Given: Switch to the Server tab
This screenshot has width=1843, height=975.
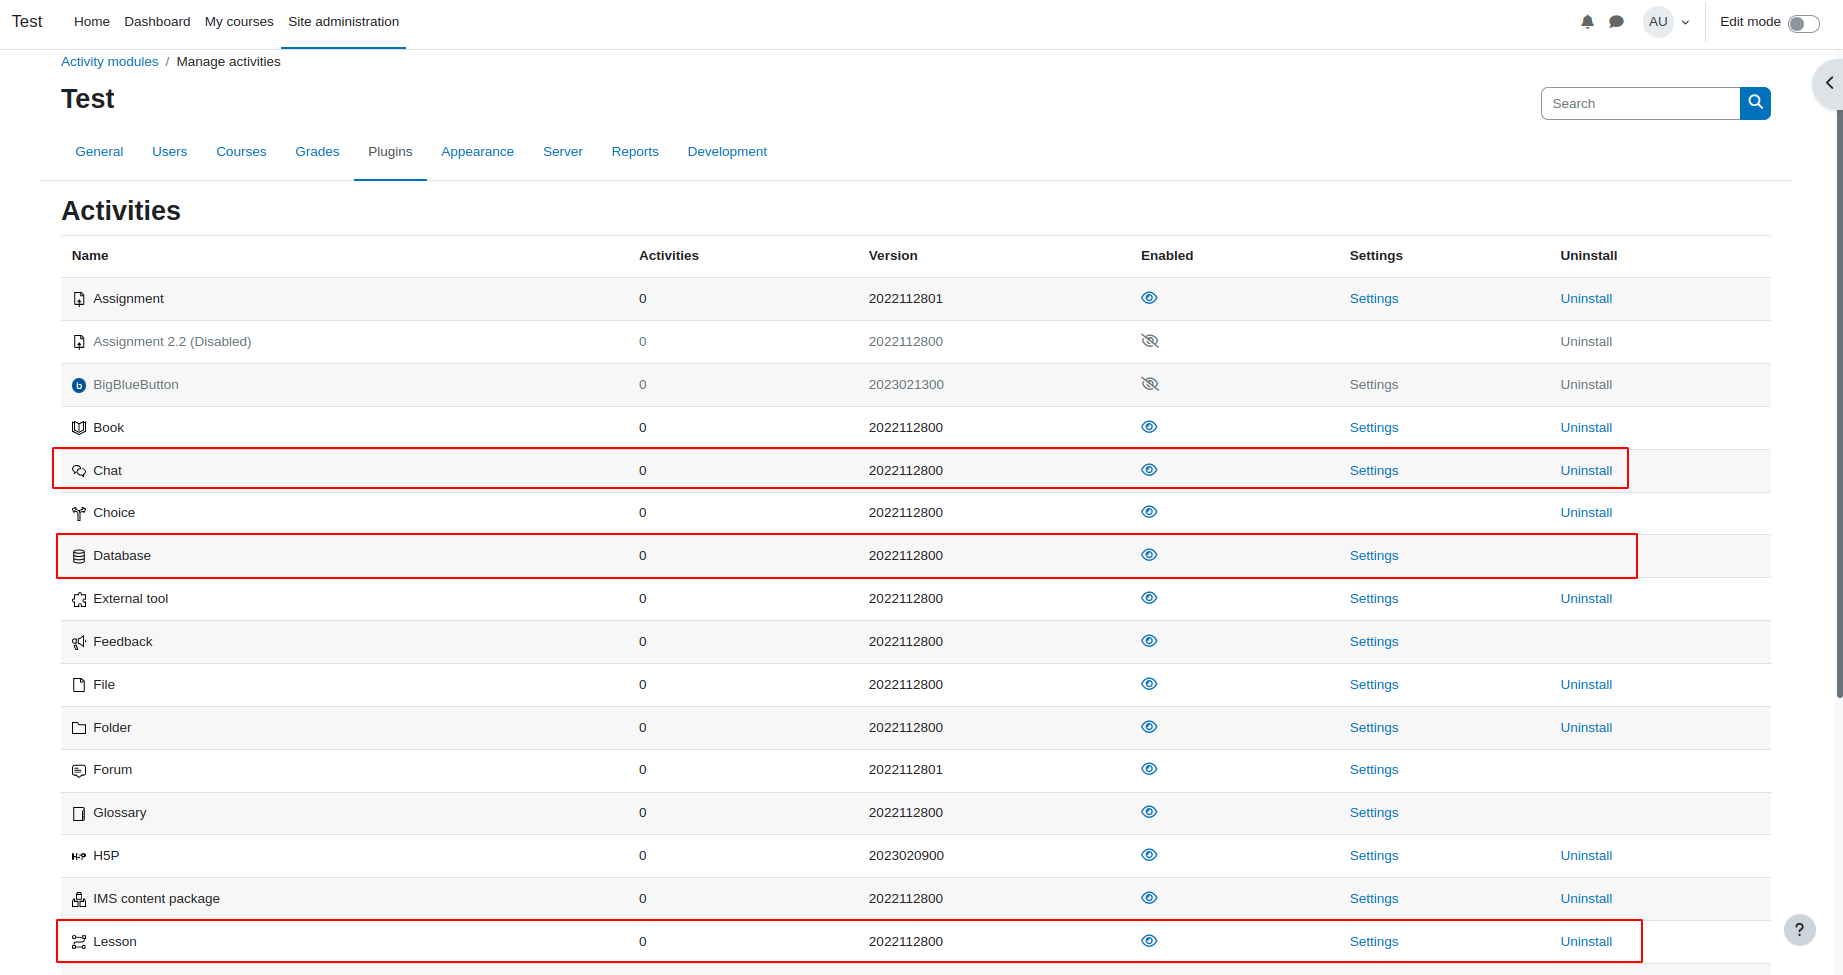Looking at the screenshot, I should (x=562, y=152).
